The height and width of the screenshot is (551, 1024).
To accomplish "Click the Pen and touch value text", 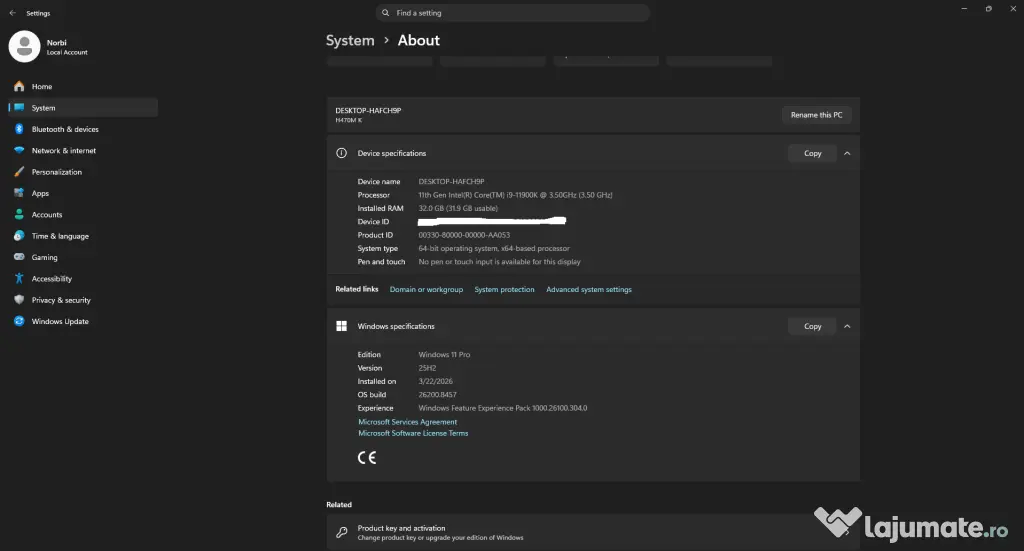I will (x=500, y=262).
